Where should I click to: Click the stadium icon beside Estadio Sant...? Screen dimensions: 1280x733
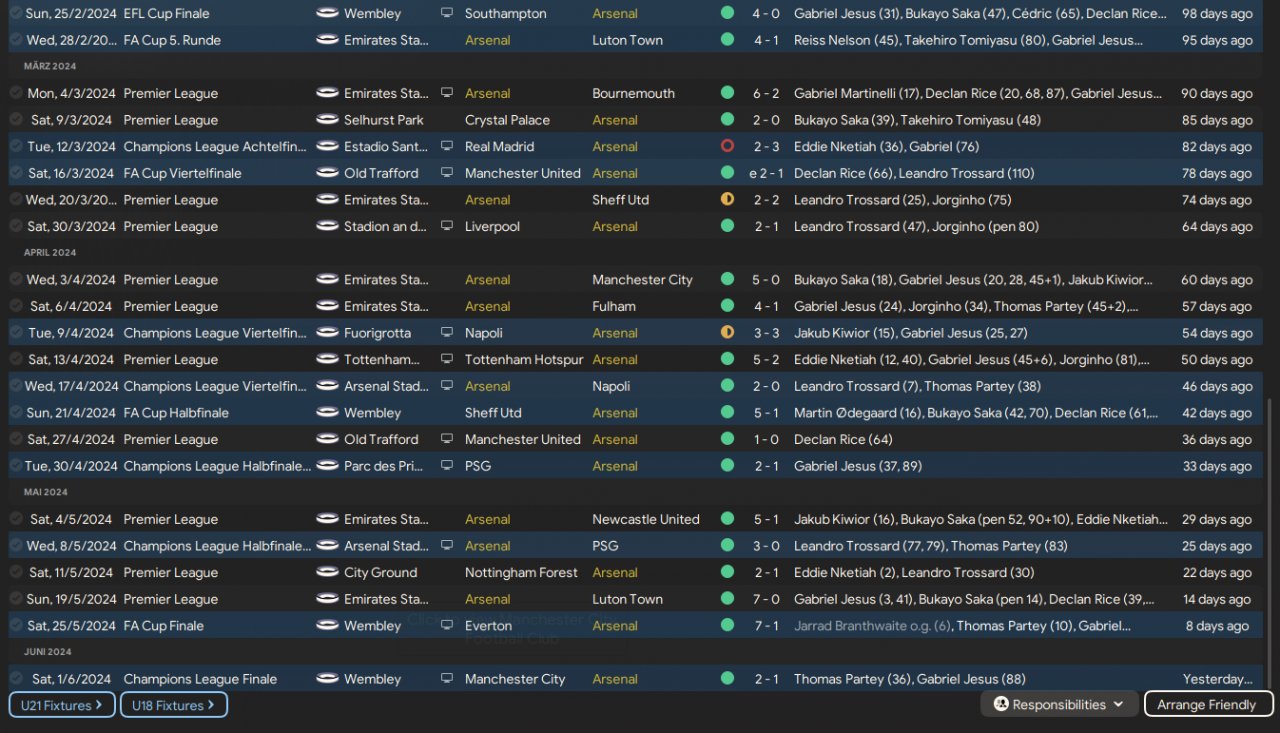pos(327,146)
